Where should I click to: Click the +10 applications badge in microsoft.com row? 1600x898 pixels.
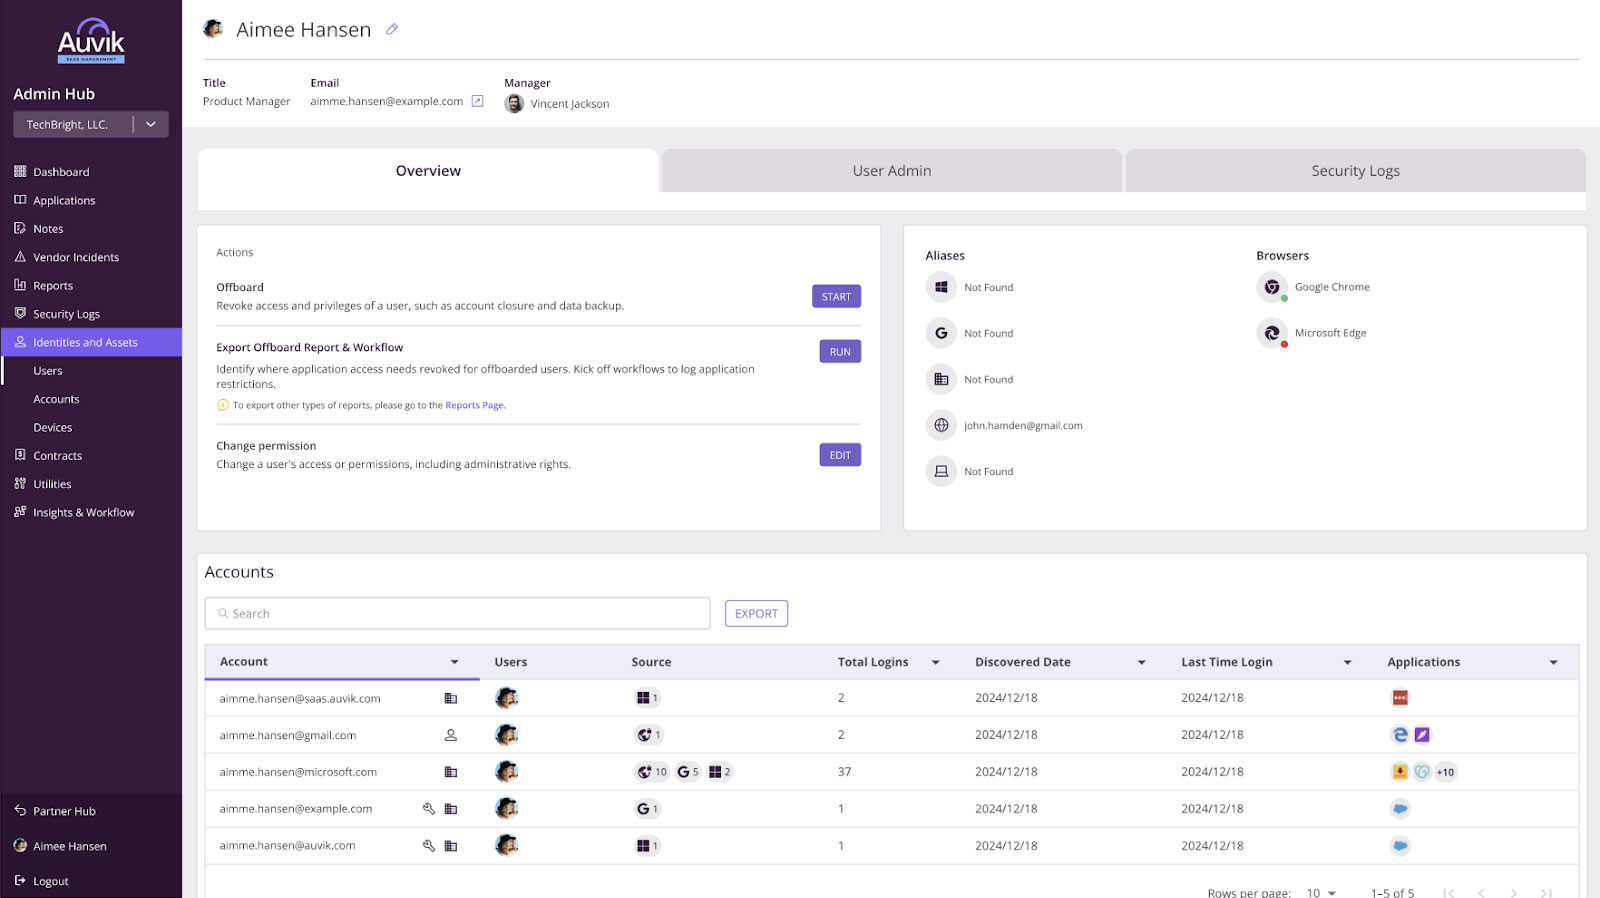pyautogui.click(x=1445, y=772)
